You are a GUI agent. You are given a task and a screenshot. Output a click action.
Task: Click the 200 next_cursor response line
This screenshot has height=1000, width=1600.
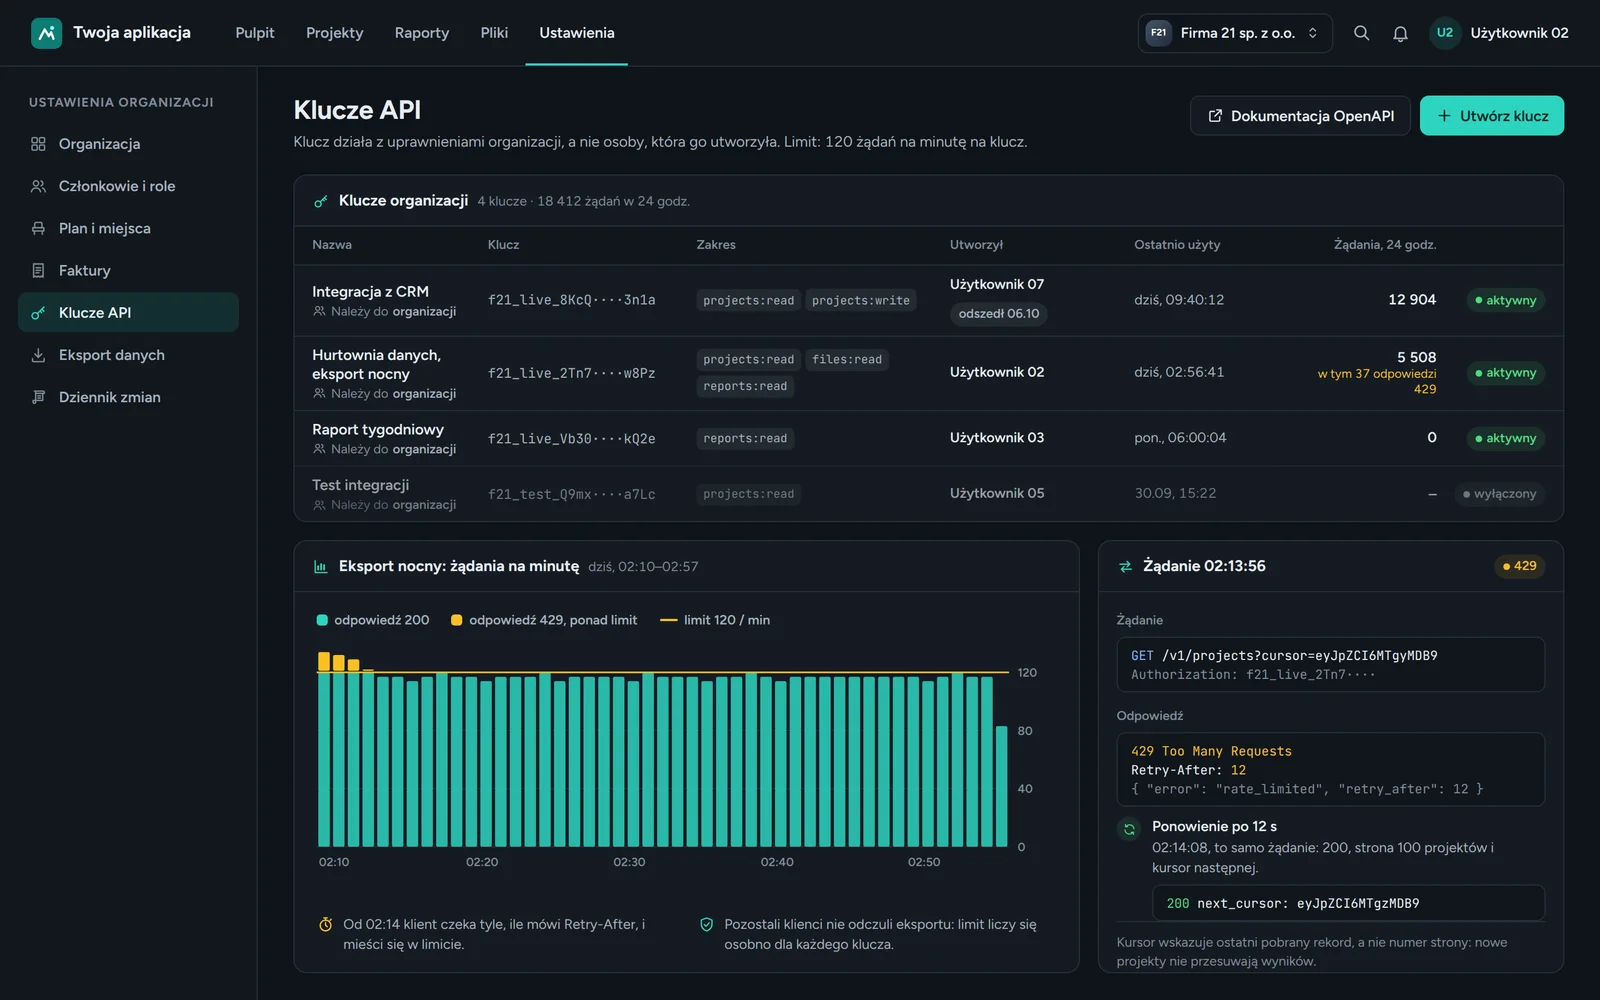[x=1348, y=903]
